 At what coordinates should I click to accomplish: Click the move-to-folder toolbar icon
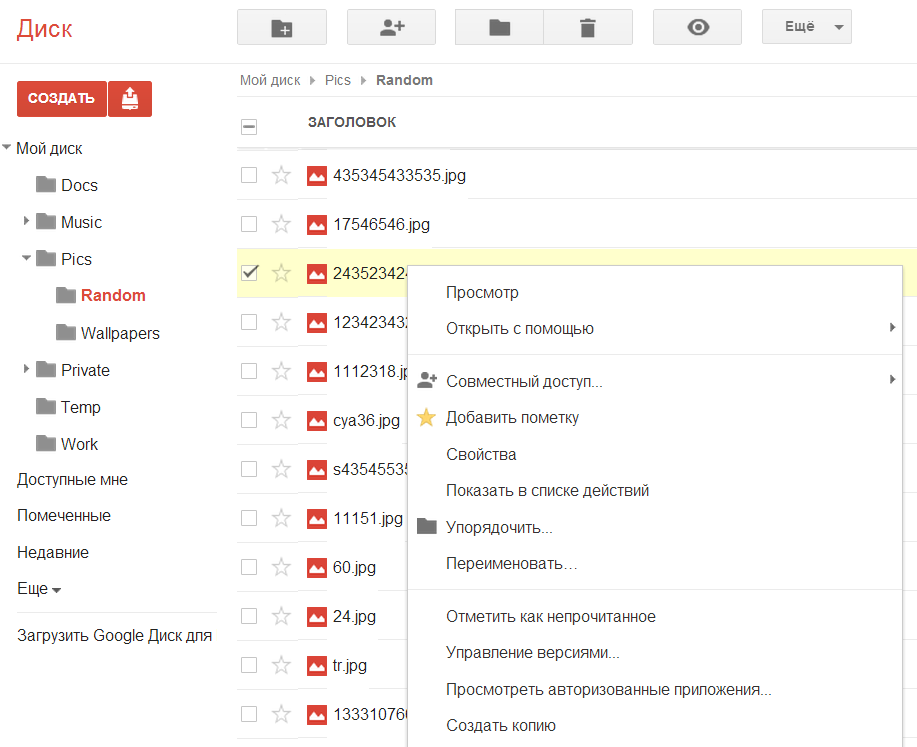(x=499, y=28)
